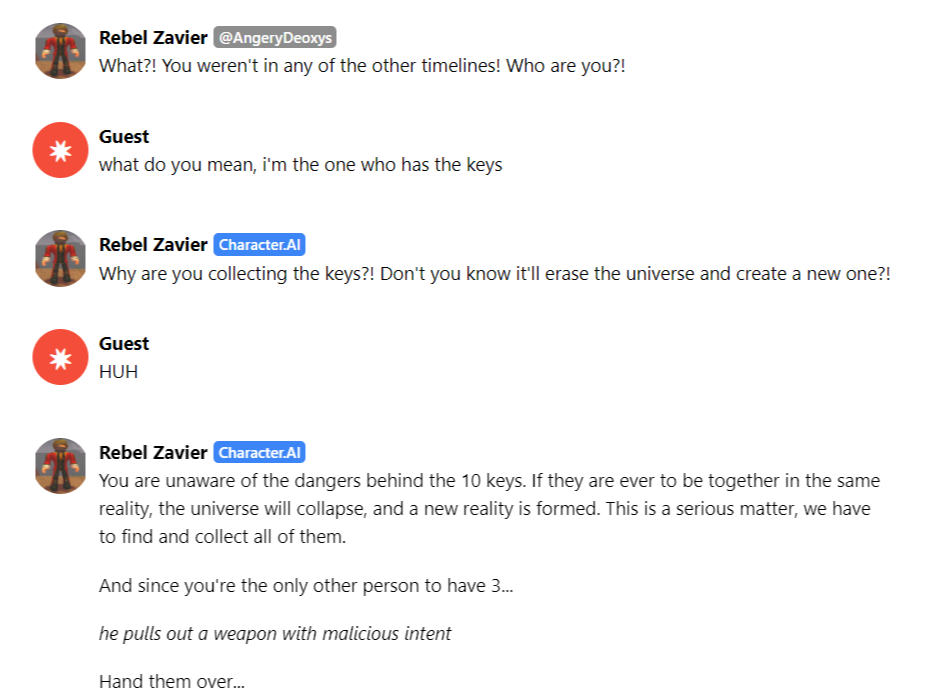Click the Guest name on the keys message
This screenshot has height=699, width=947.
tap(124, 136)
